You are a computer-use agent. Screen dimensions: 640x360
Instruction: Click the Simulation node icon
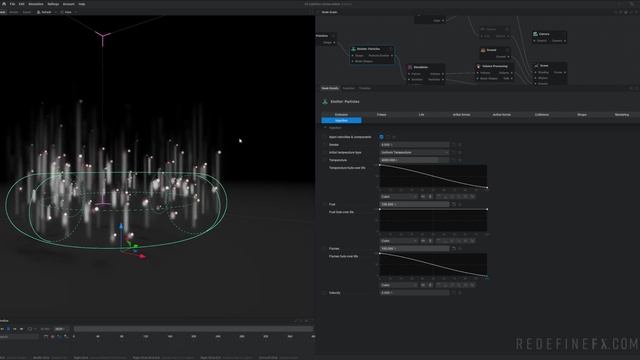pos(410,67)
